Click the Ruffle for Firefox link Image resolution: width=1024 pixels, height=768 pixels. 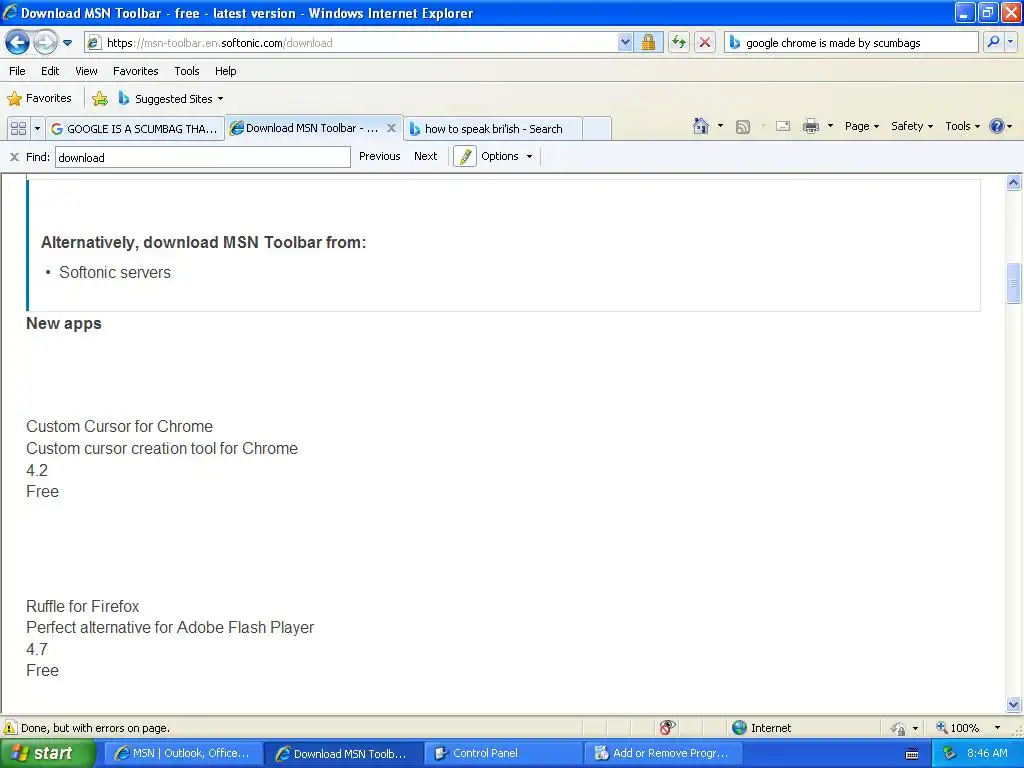pos(83,606)
